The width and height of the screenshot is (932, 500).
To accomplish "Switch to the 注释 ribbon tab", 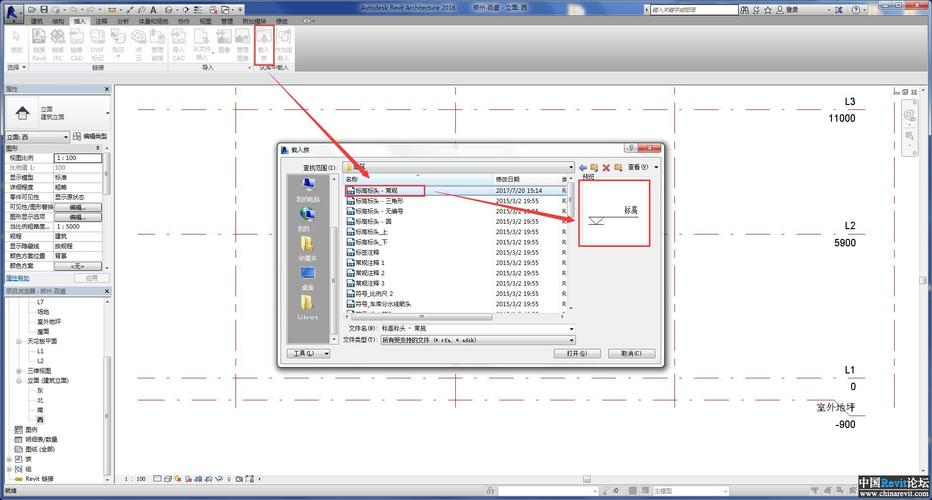I will coord(102,21).
